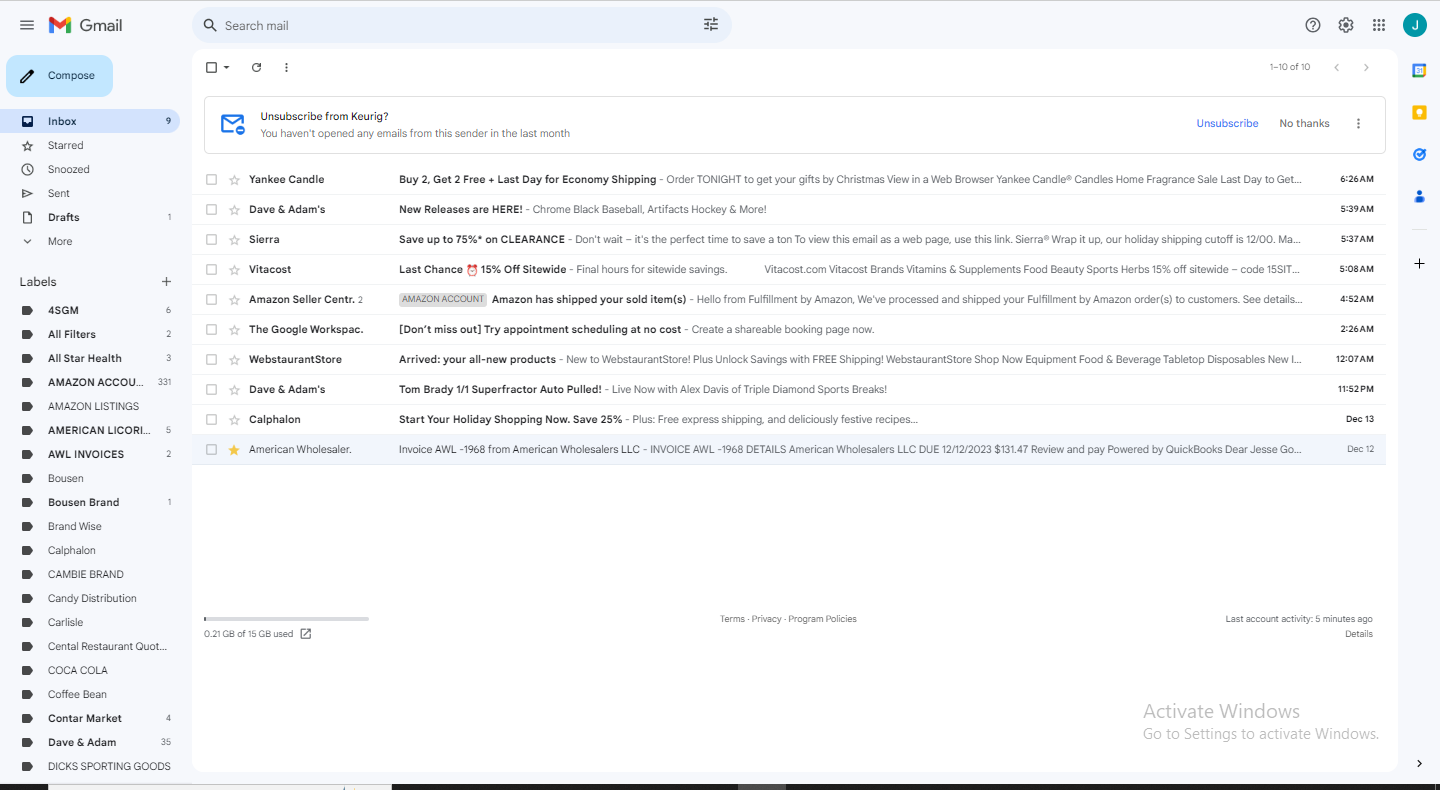The image size is (1440, 790).
Task: Select the WebstaurantStore email checkbox
Action: (x=211, y=360)
